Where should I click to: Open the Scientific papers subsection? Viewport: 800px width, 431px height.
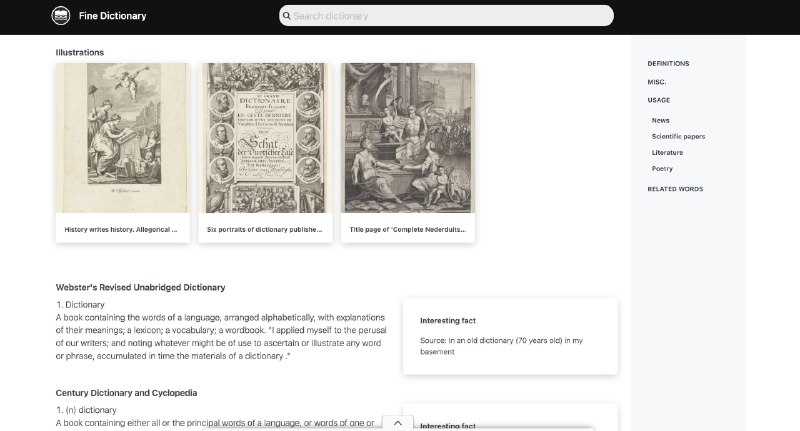click(678, 137)
